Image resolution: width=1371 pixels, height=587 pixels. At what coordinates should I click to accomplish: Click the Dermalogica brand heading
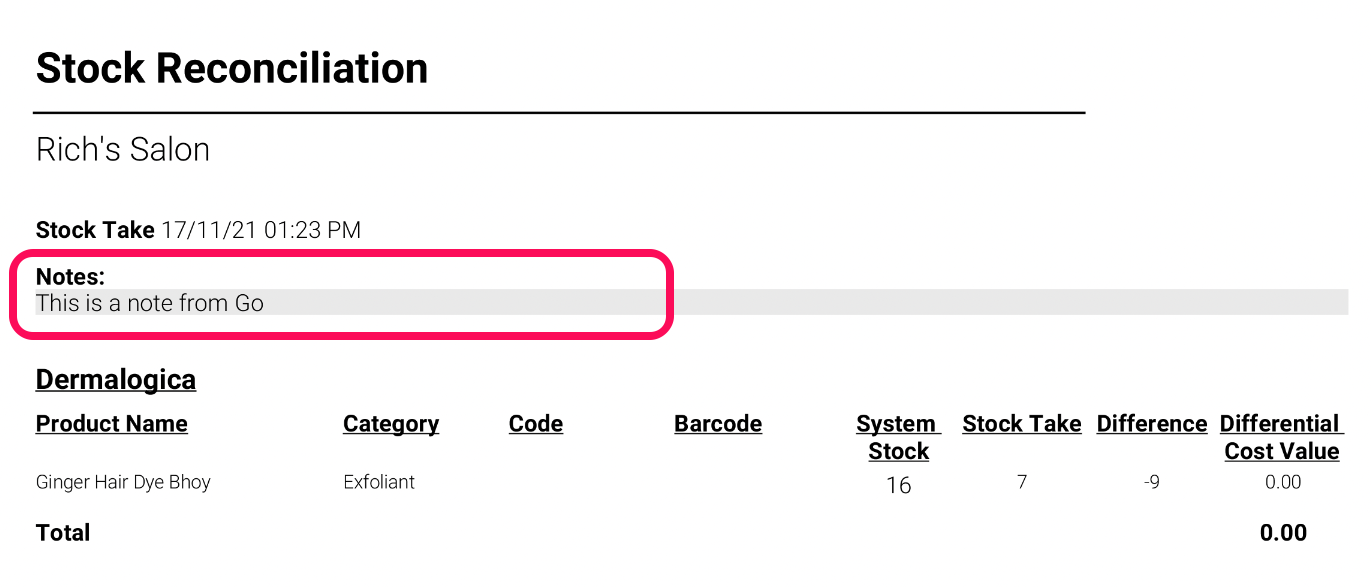[x=116, y=380]
